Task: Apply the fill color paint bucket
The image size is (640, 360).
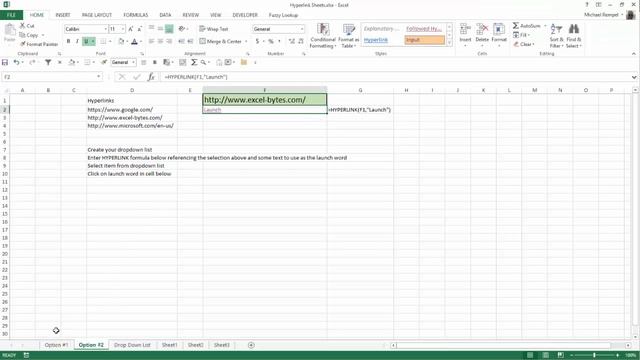Action: coord(121,41)
